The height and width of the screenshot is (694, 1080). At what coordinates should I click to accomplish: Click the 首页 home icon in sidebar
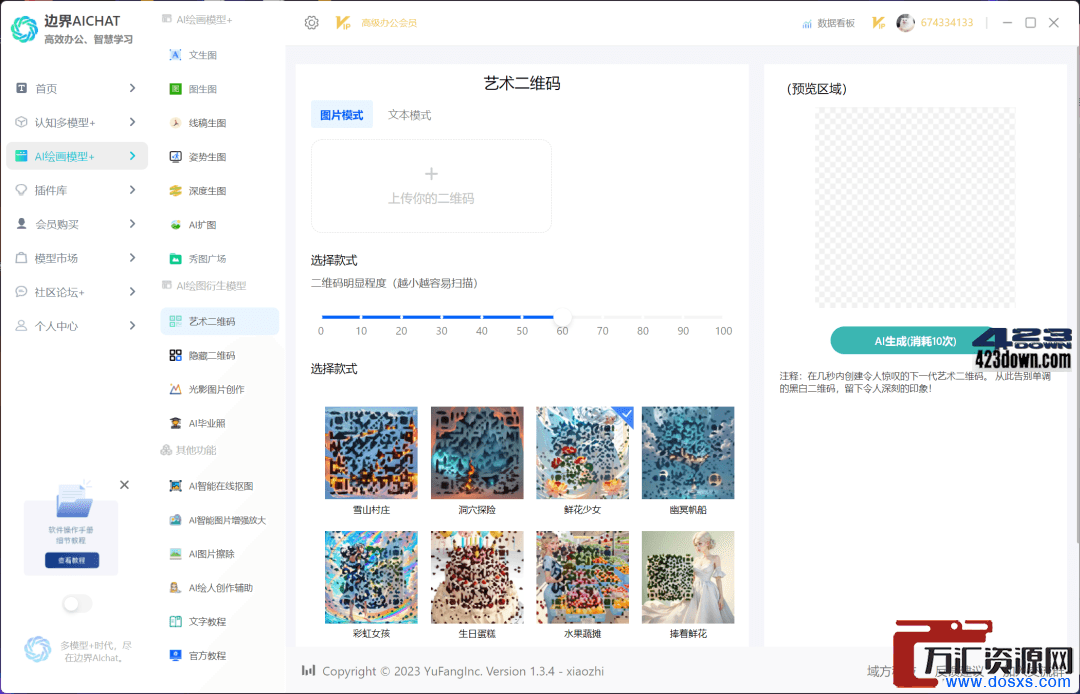[x=21, y=88]
